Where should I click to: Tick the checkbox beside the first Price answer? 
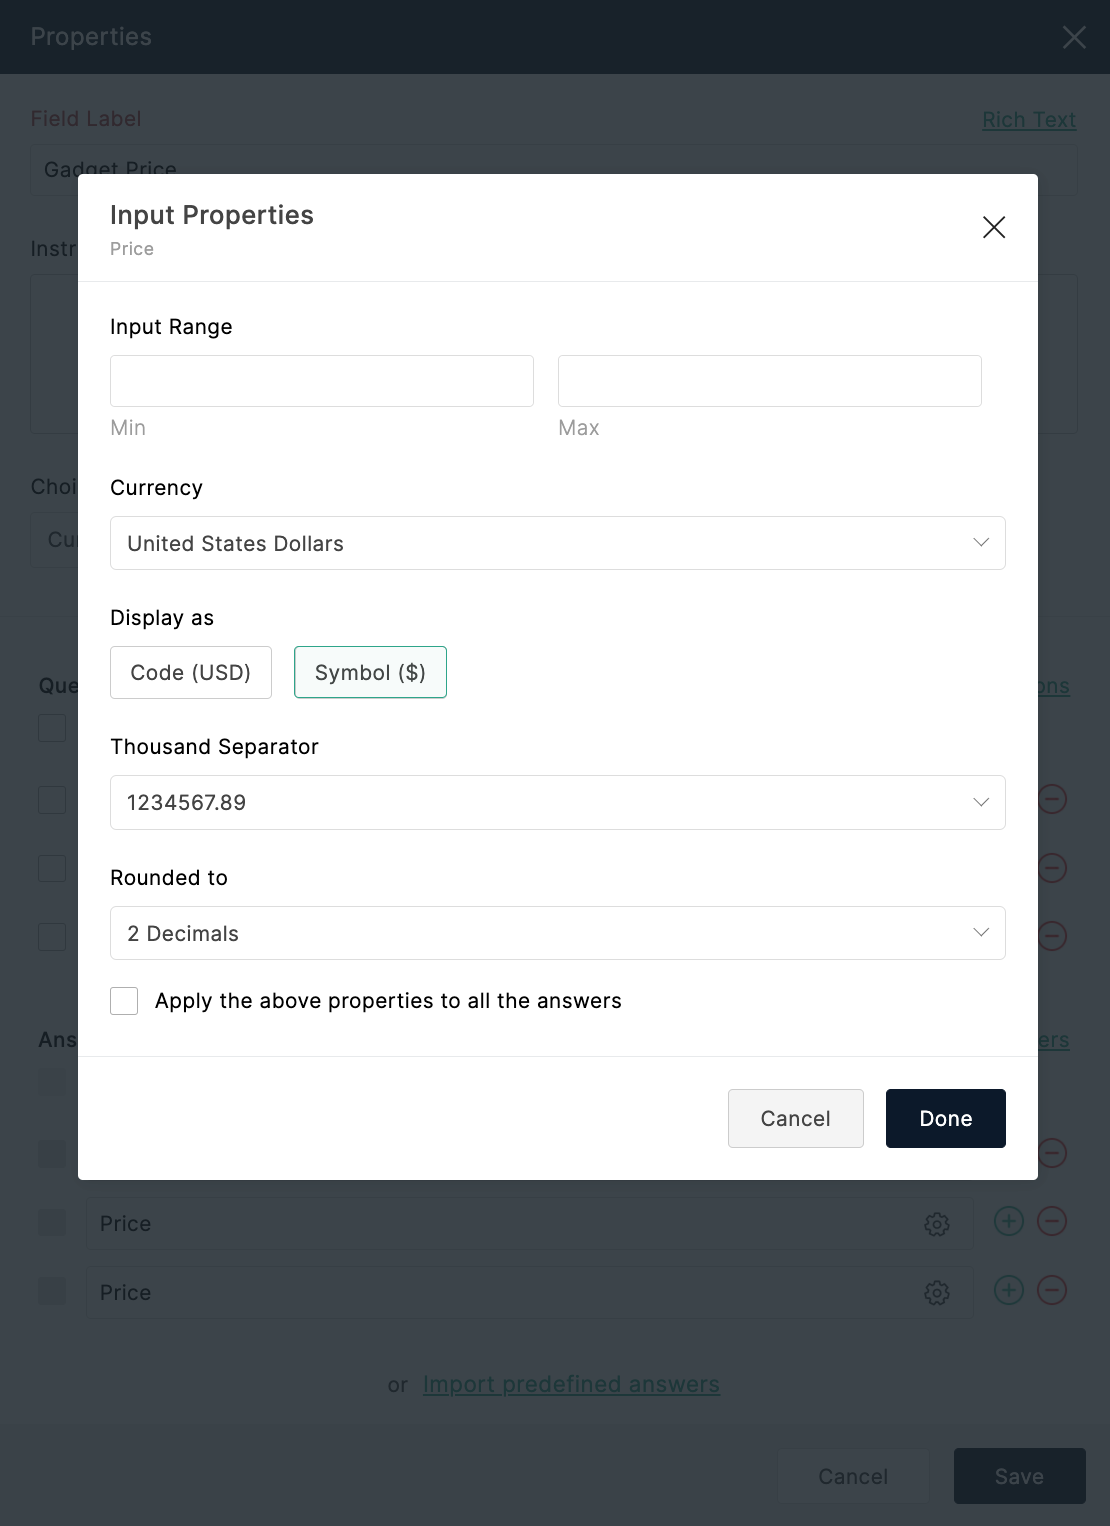(51, 1223)
